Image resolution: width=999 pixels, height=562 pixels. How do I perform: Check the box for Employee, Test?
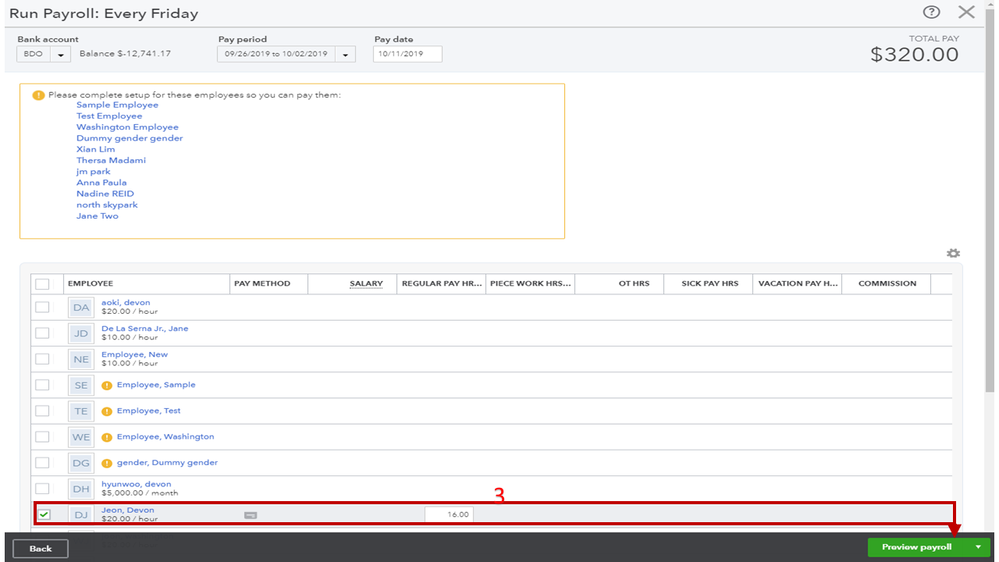pyautogui.click(x=43, y=411)
